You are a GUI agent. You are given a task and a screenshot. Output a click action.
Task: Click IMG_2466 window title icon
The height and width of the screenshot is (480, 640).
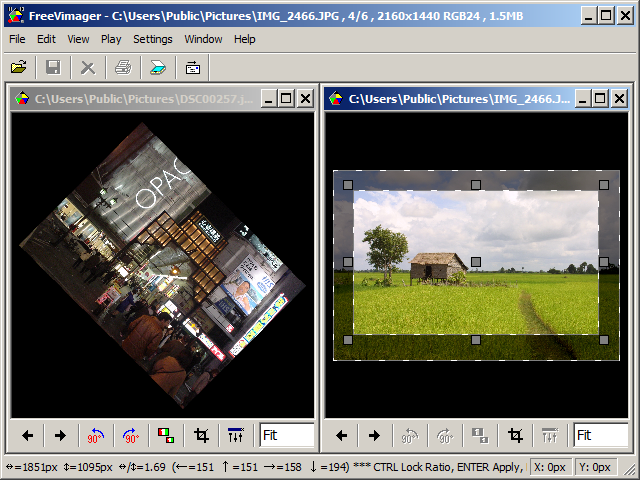(x=336, y=98)
